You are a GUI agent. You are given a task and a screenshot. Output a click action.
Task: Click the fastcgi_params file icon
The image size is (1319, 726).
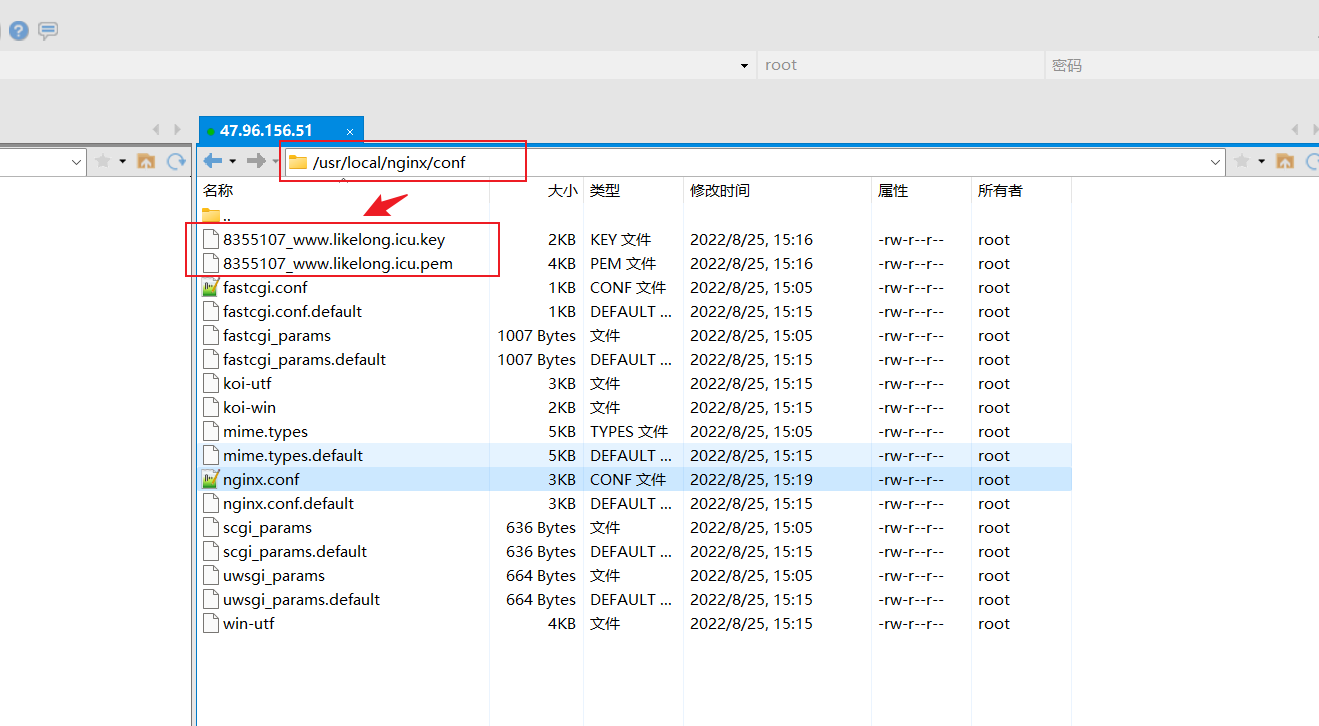pyautogui.click(x=210, y=335)
